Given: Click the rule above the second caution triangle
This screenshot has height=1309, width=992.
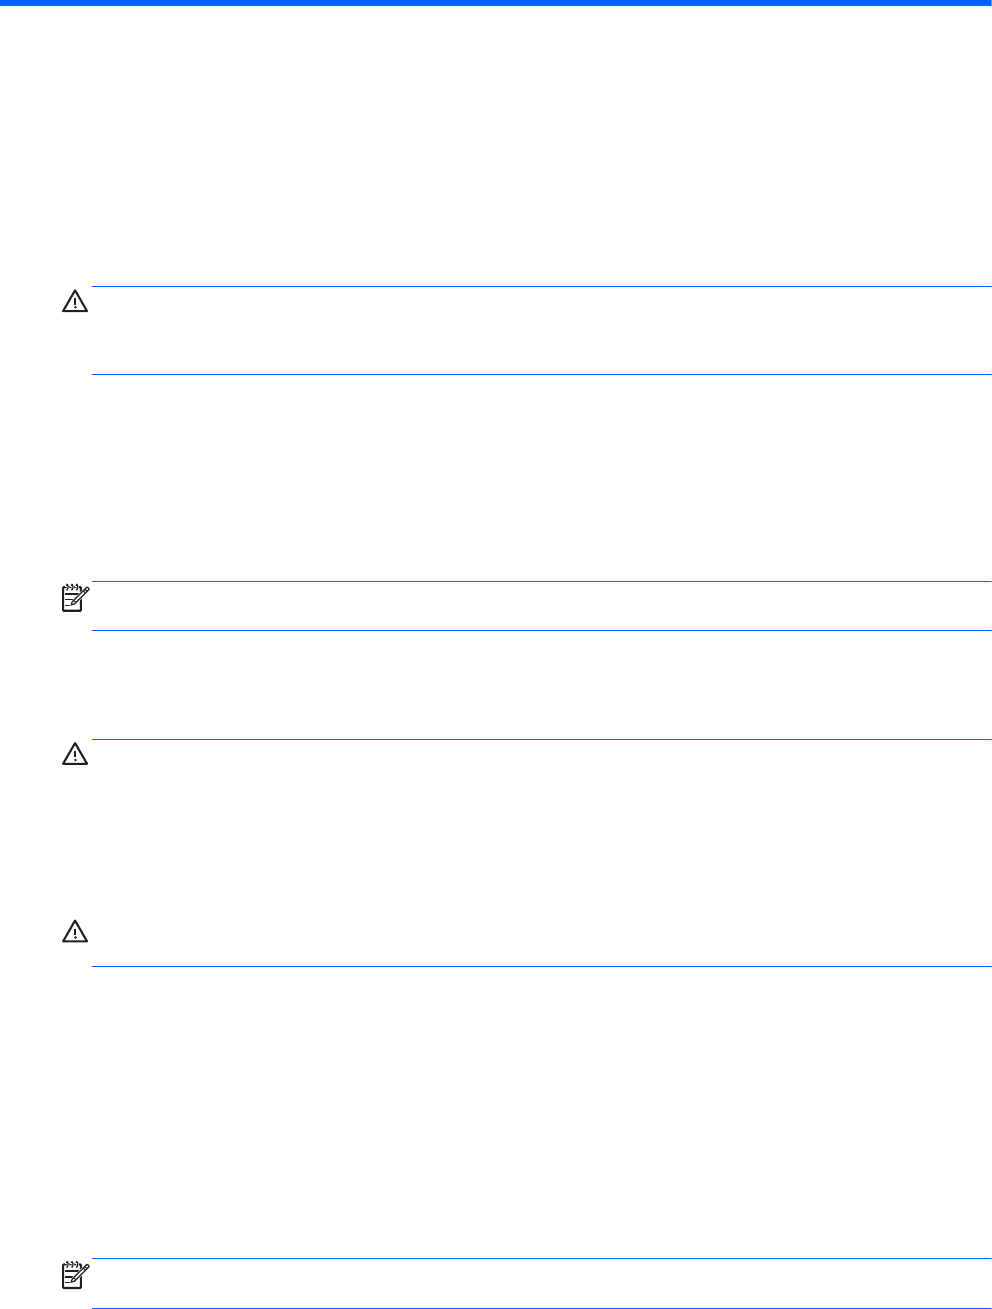Looking at the screenshot, I should click(540, 740).
